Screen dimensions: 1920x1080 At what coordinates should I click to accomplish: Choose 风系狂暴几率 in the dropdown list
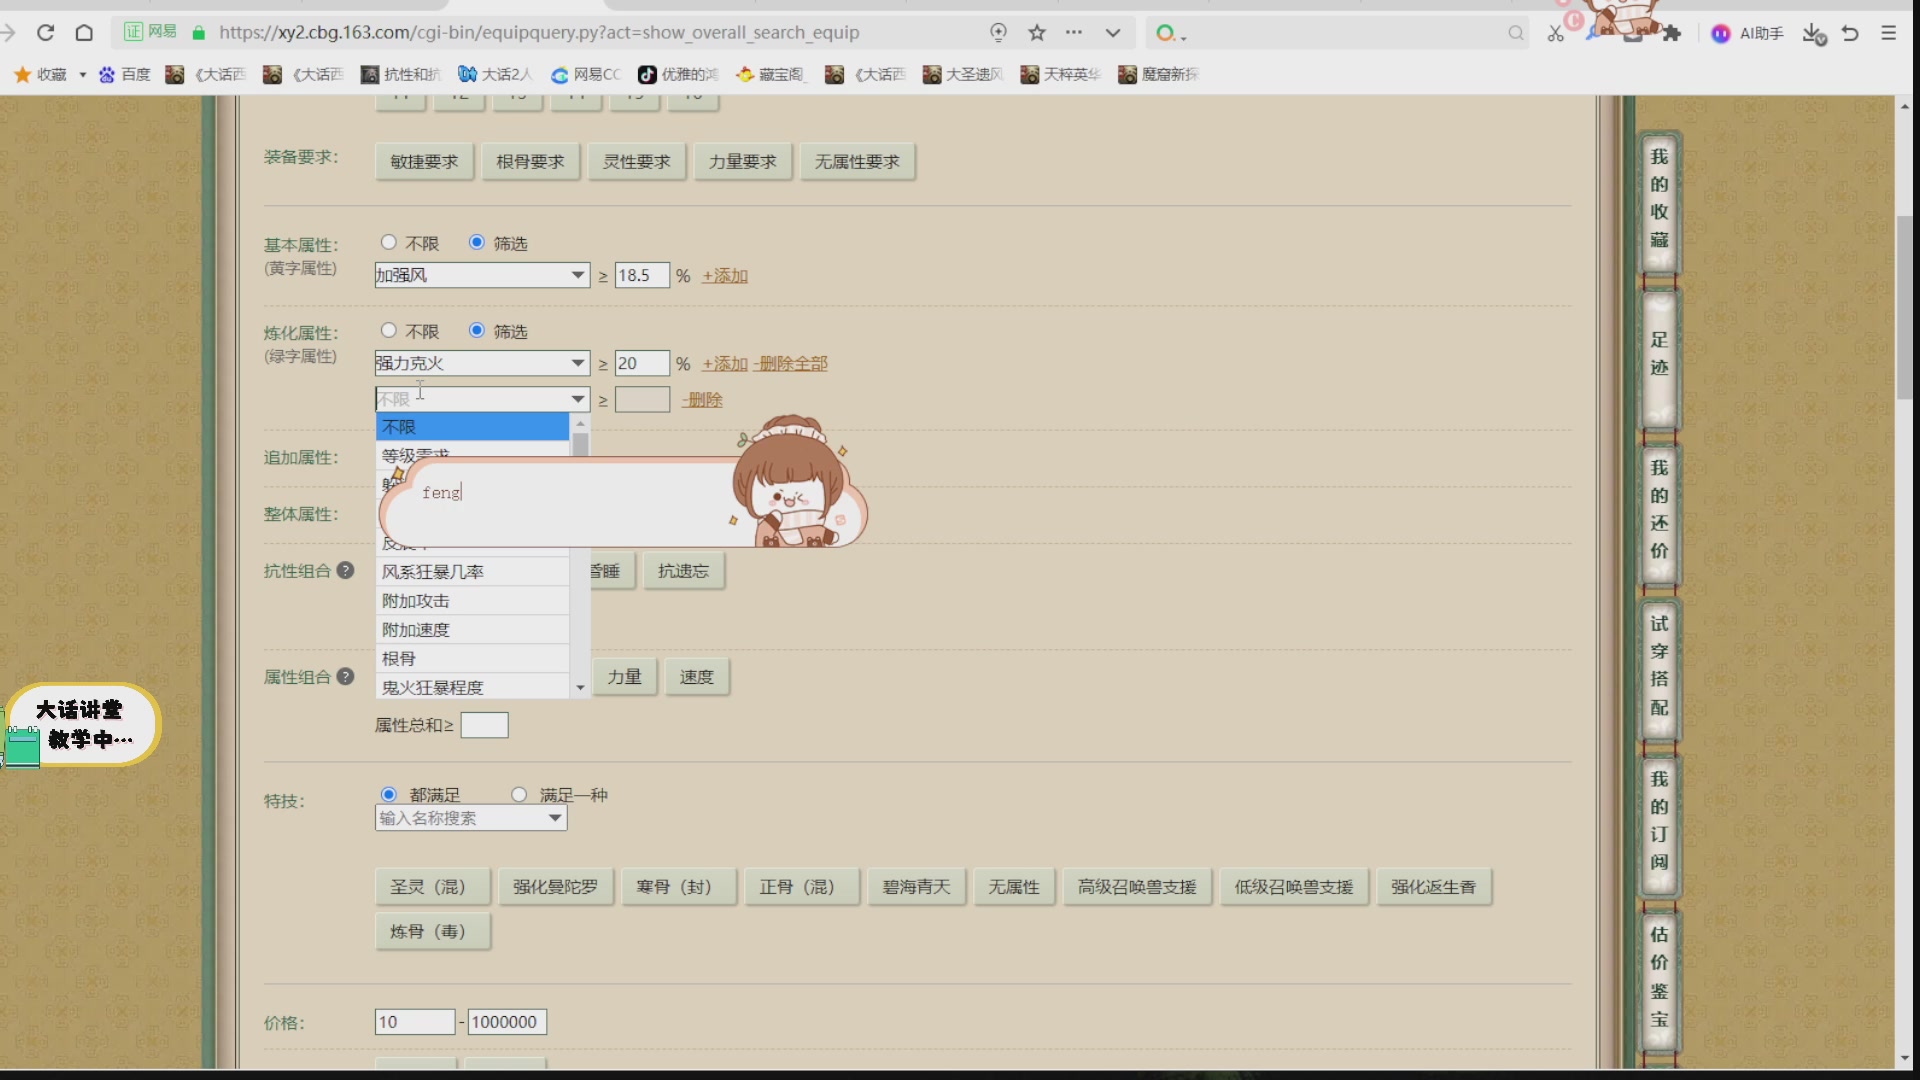[x=472, y=572]
